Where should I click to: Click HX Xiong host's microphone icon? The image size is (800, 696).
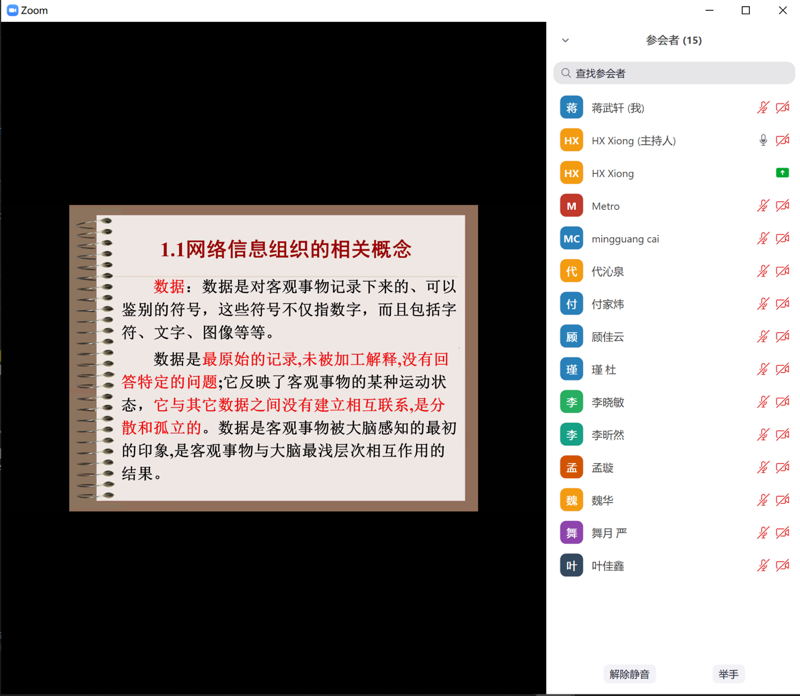pyautogui.click(x=763, y=141)
